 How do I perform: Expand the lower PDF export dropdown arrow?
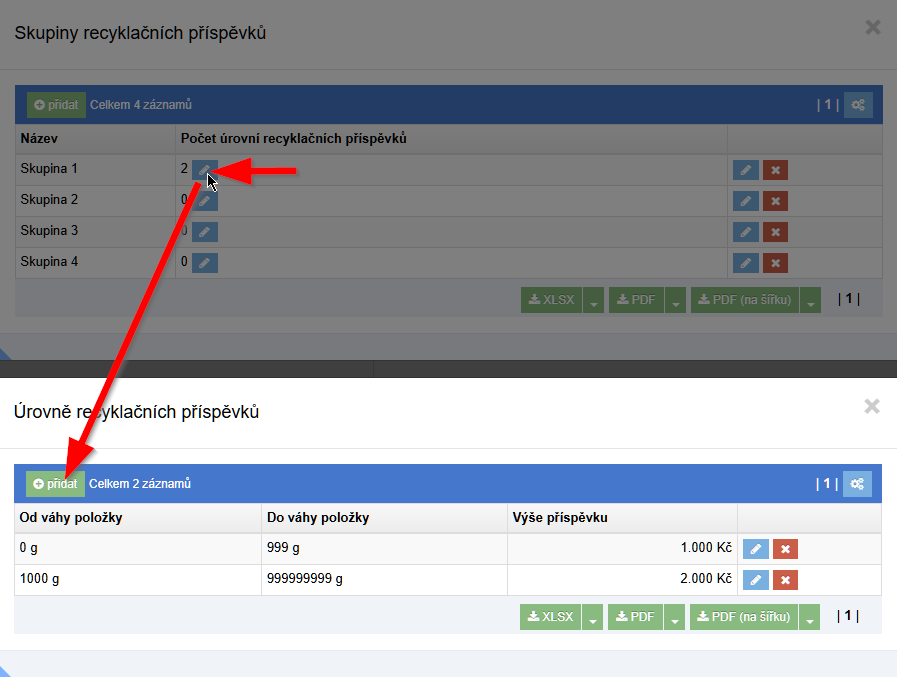click(x=674, y=617)
